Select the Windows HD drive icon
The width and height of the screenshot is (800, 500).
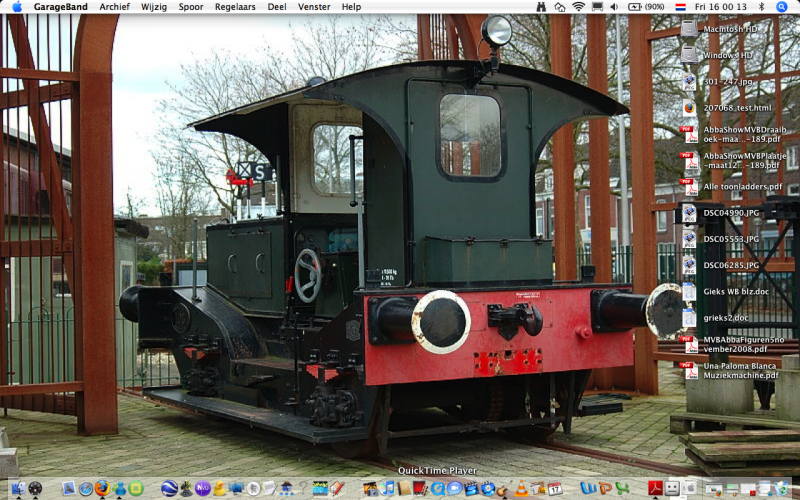pyautogui.click(x=689, y=55)
